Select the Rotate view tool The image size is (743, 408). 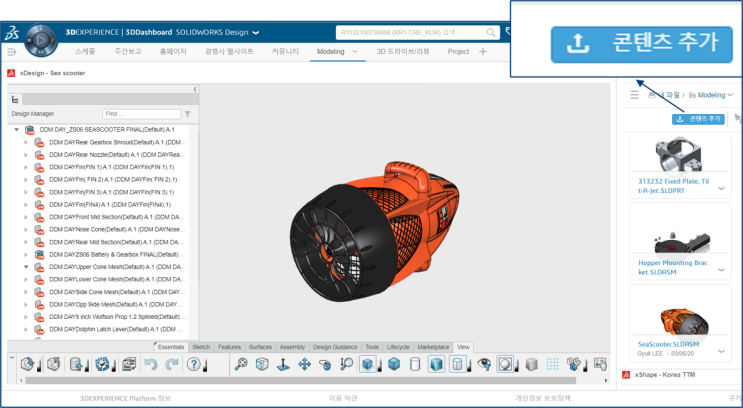tap(325, 364)
